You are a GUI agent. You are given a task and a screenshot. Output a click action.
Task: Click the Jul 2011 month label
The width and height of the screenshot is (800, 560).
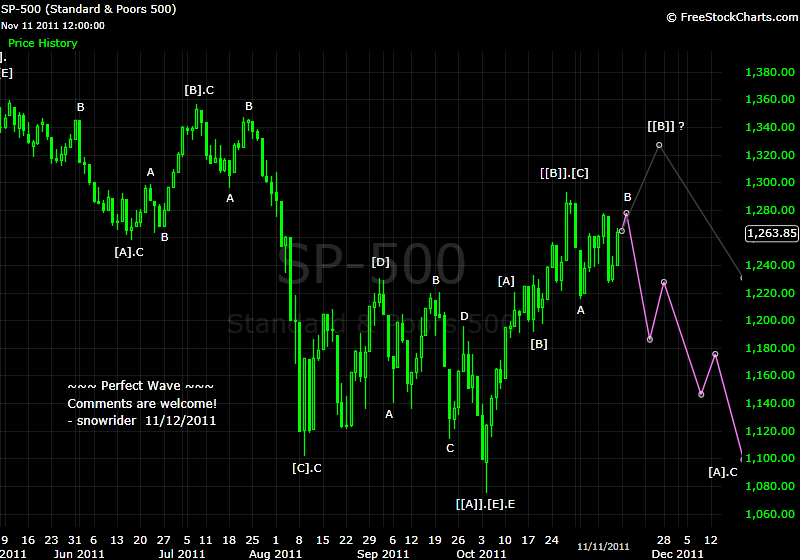[182, 554]
